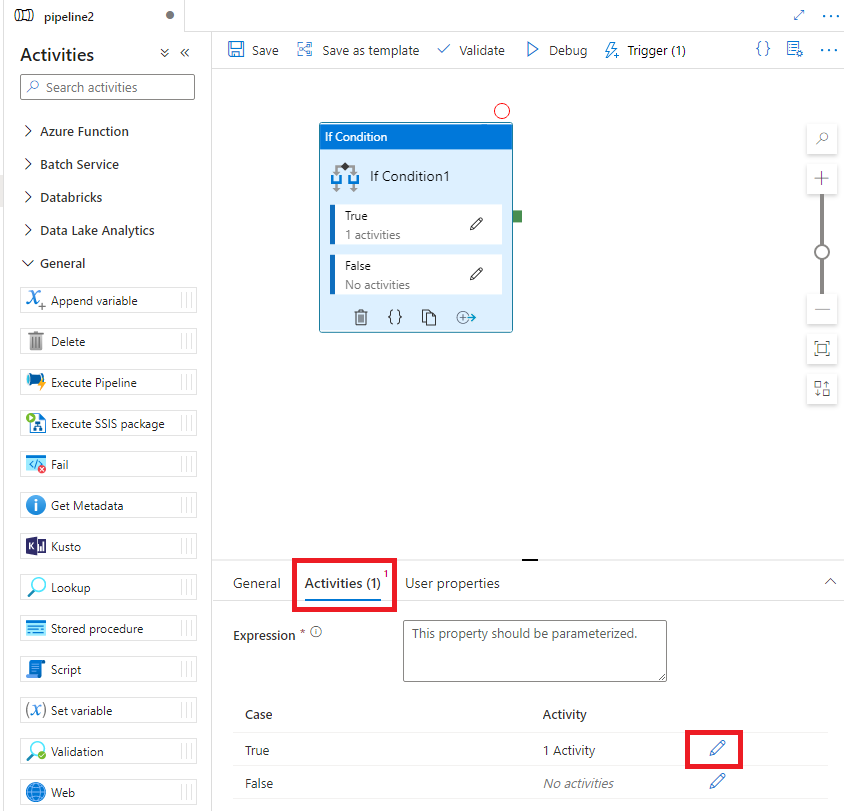
Task: Expand all activity categories
Action: pyautogui.click(x=165, y=53)
